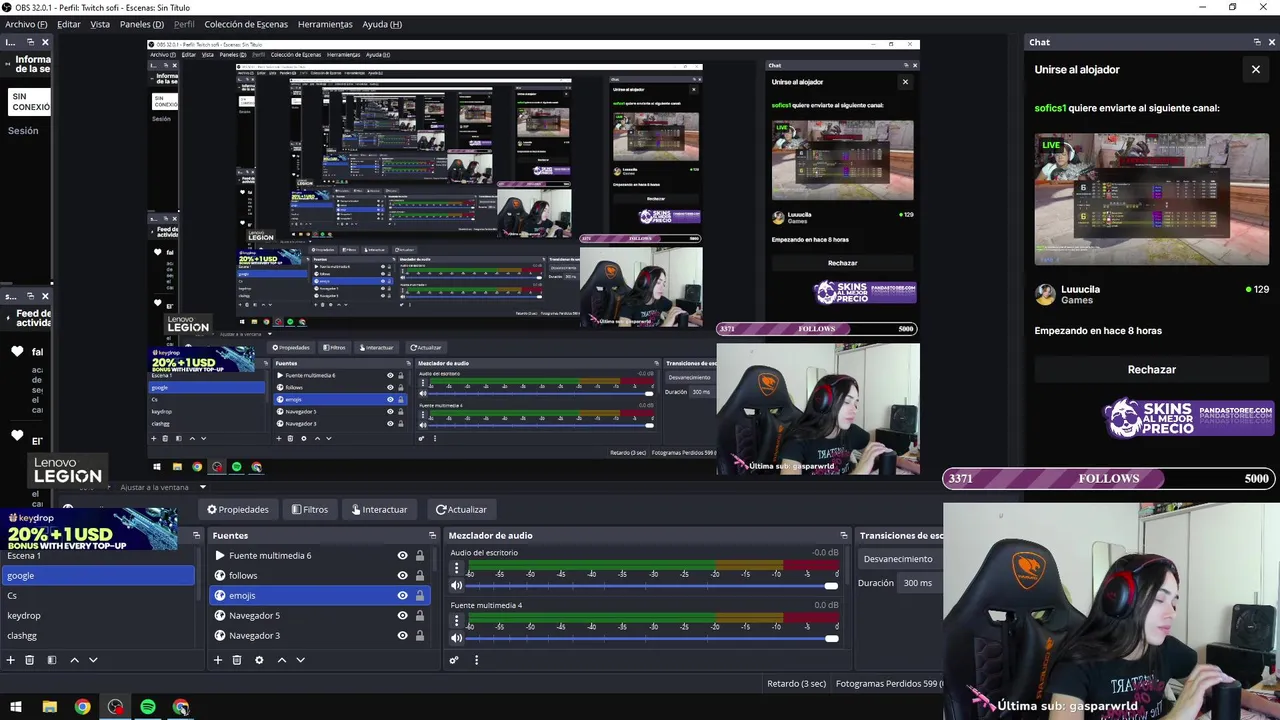Select the Cs scene
The image size is (1280, 720).
[98, 596]
